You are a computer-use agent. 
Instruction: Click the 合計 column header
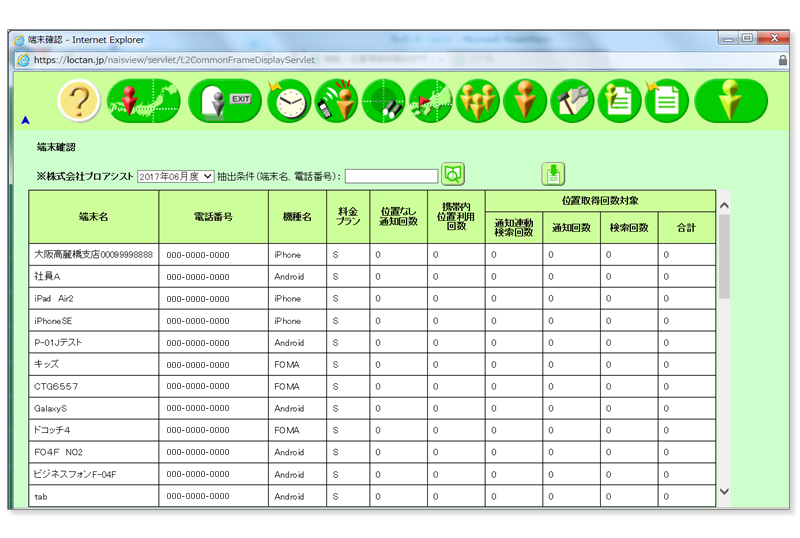click(x=687, y=228)
